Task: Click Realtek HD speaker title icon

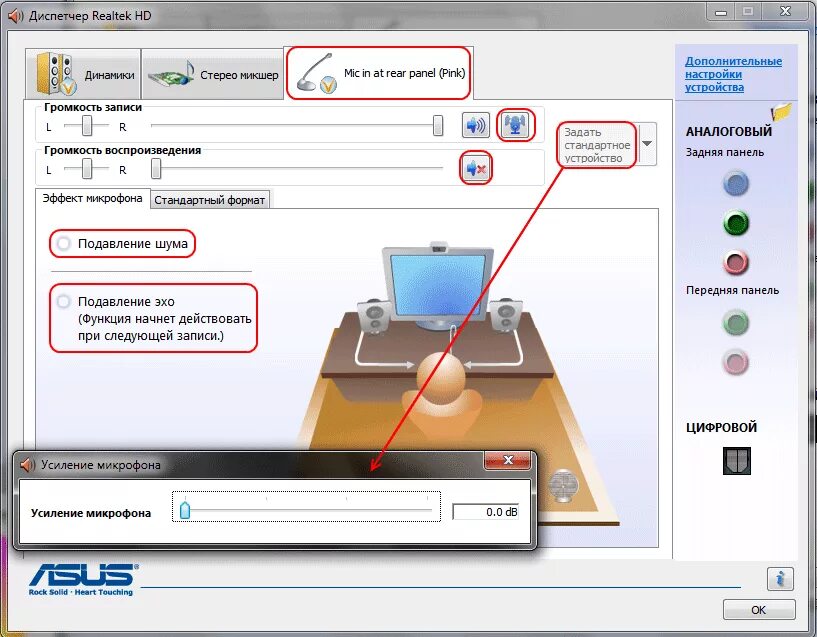Action: pyautogui.click(x=16, y=16)
